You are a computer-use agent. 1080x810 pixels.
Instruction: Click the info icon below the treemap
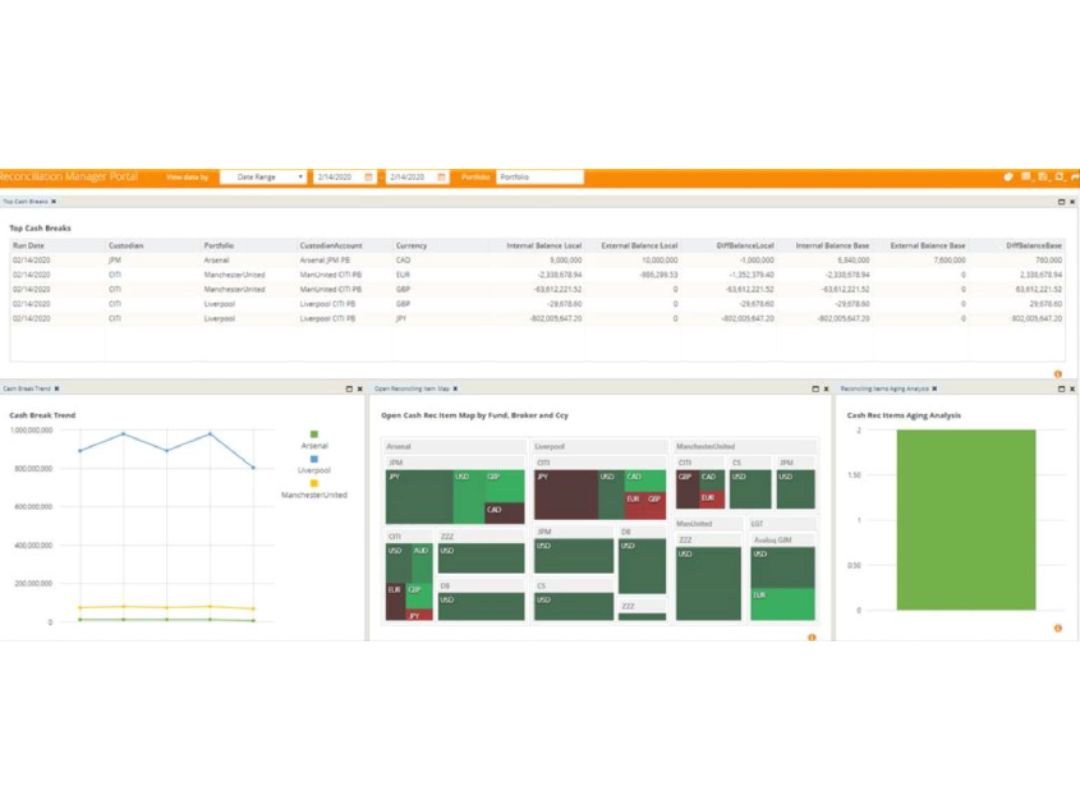point(812,637)
